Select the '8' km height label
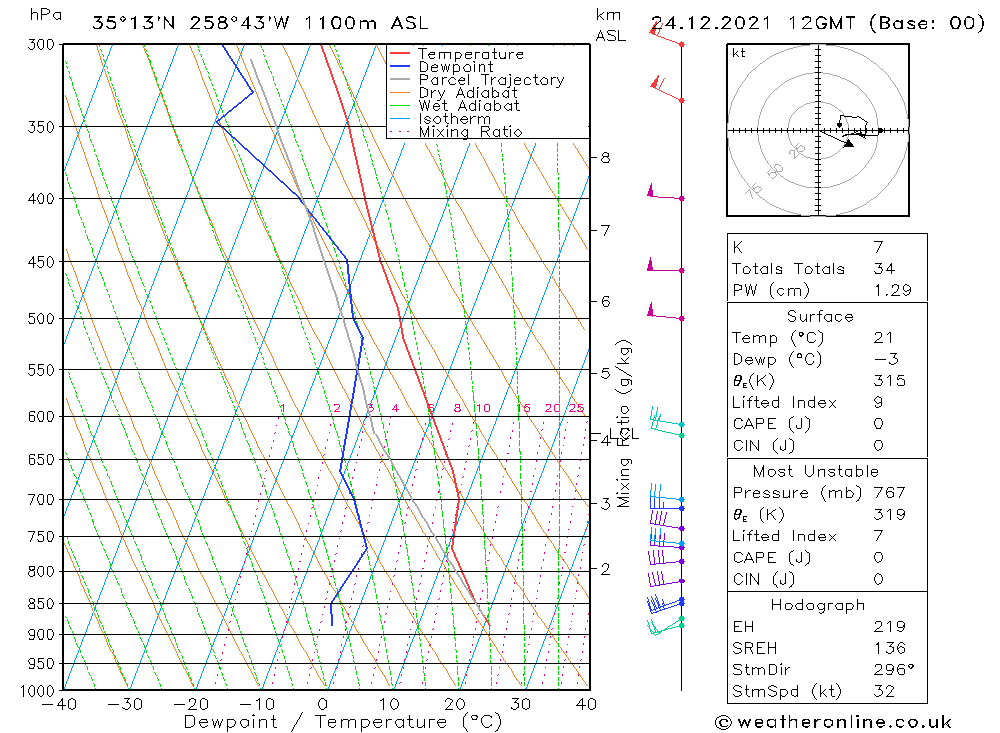This screenshot has height=733, width=1000. pyautogui.click(x=605, y=158)
